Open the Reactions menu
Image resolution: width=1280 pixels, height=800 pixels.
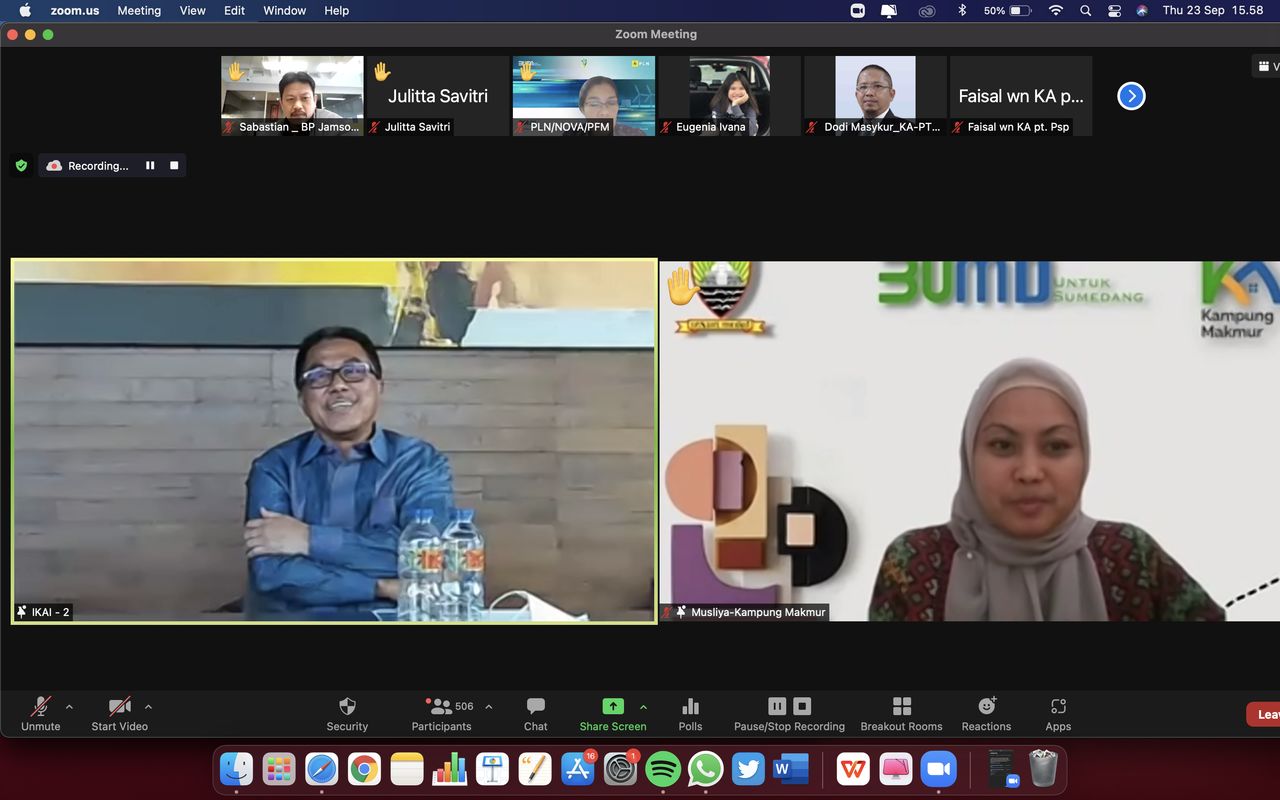(986, 714)
